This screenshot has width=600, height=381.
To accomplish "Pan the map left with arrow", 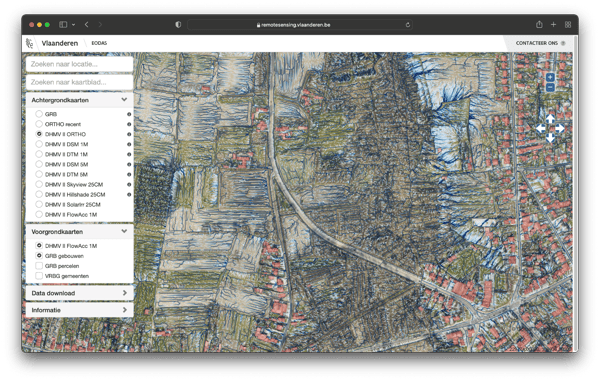I will [x=540, y=129].
